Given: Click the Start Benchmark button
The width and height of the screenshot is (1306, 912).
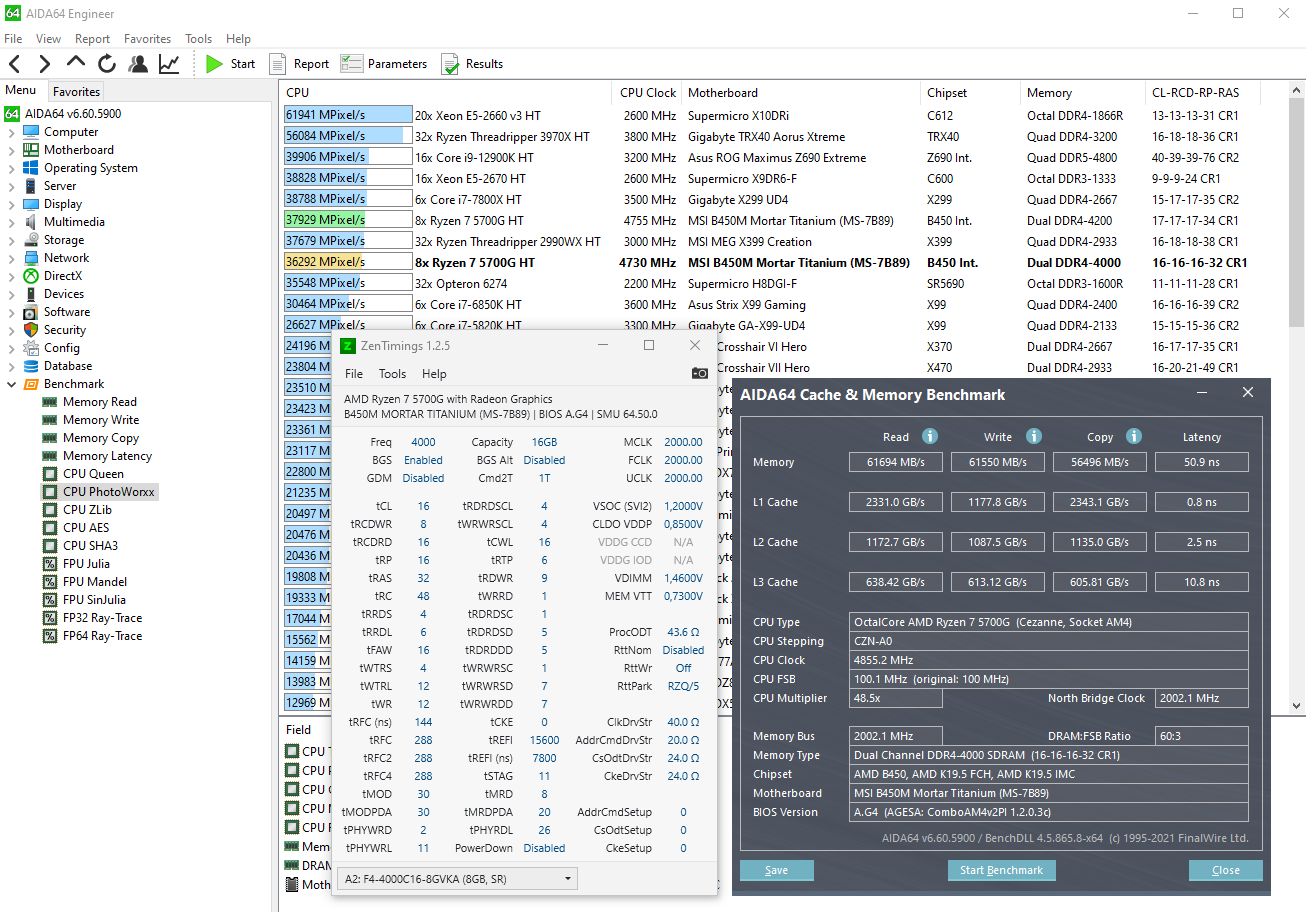Looking at the screenshot, I should click(x=1001, y=870).
